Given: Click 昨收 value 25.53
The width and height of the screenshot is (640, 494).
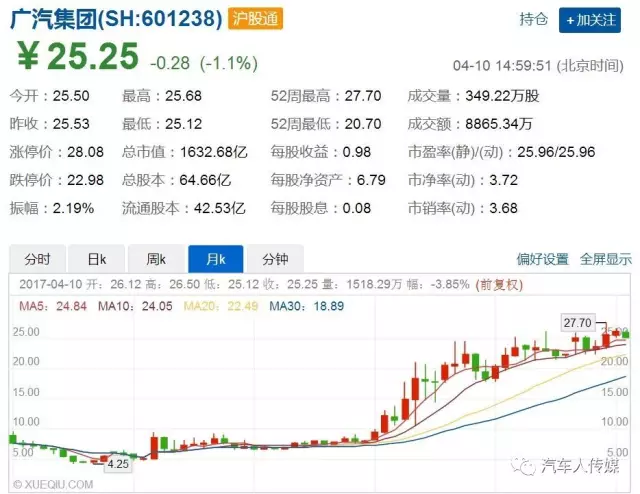Looking at the screenshot, I should click(x=71, y=124).
